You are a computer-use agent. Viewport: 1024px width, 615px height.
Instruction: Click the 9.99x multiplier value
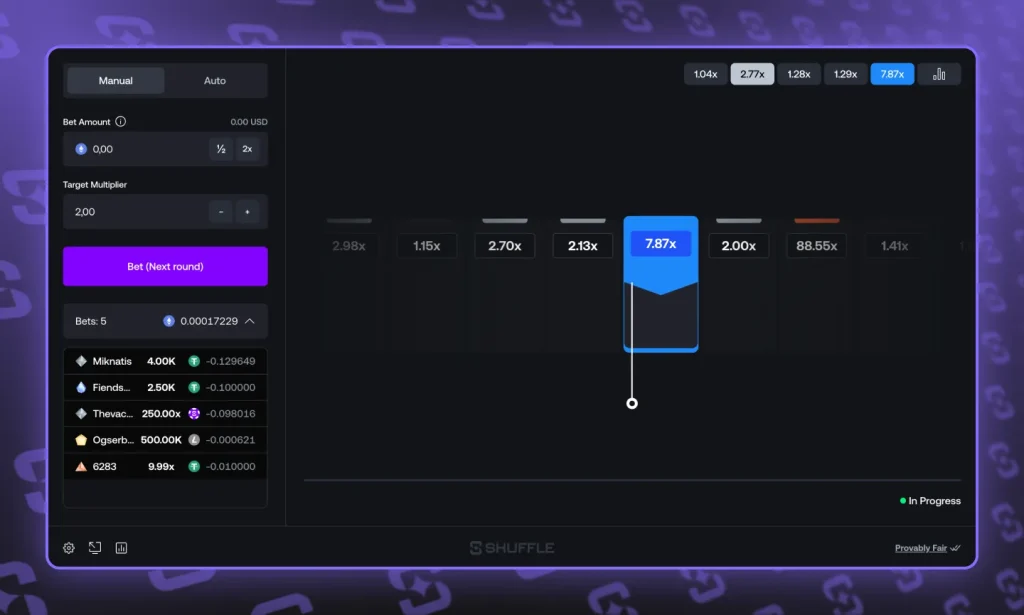pyautogui.click(x=161, y=466)
